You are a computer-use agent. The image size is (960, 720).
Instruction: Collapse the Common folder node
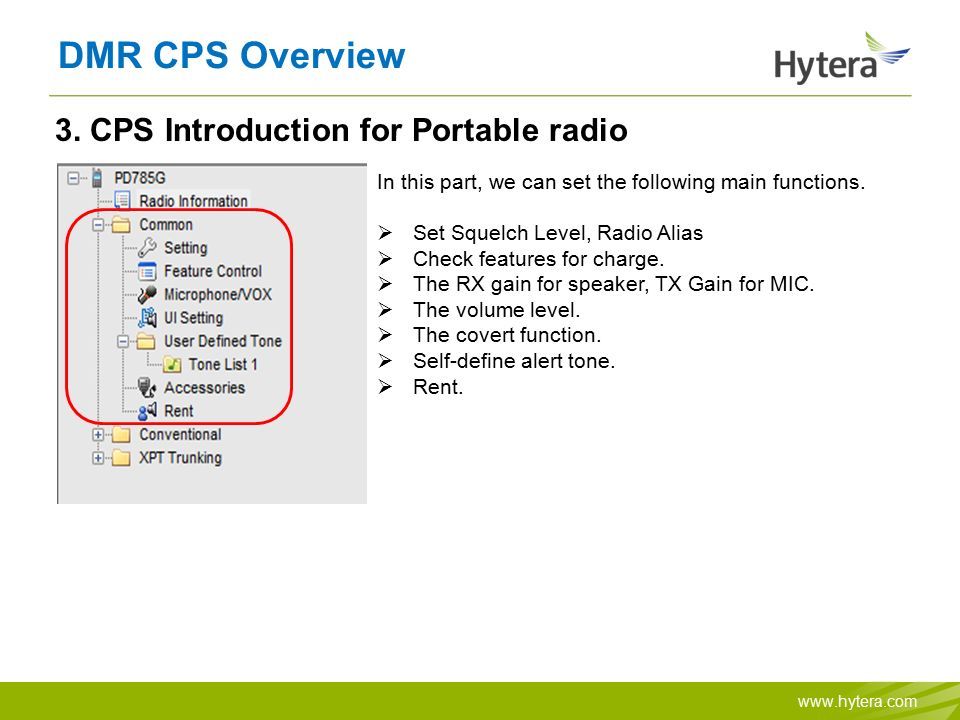pyautogui.click(x=98, y=225)
